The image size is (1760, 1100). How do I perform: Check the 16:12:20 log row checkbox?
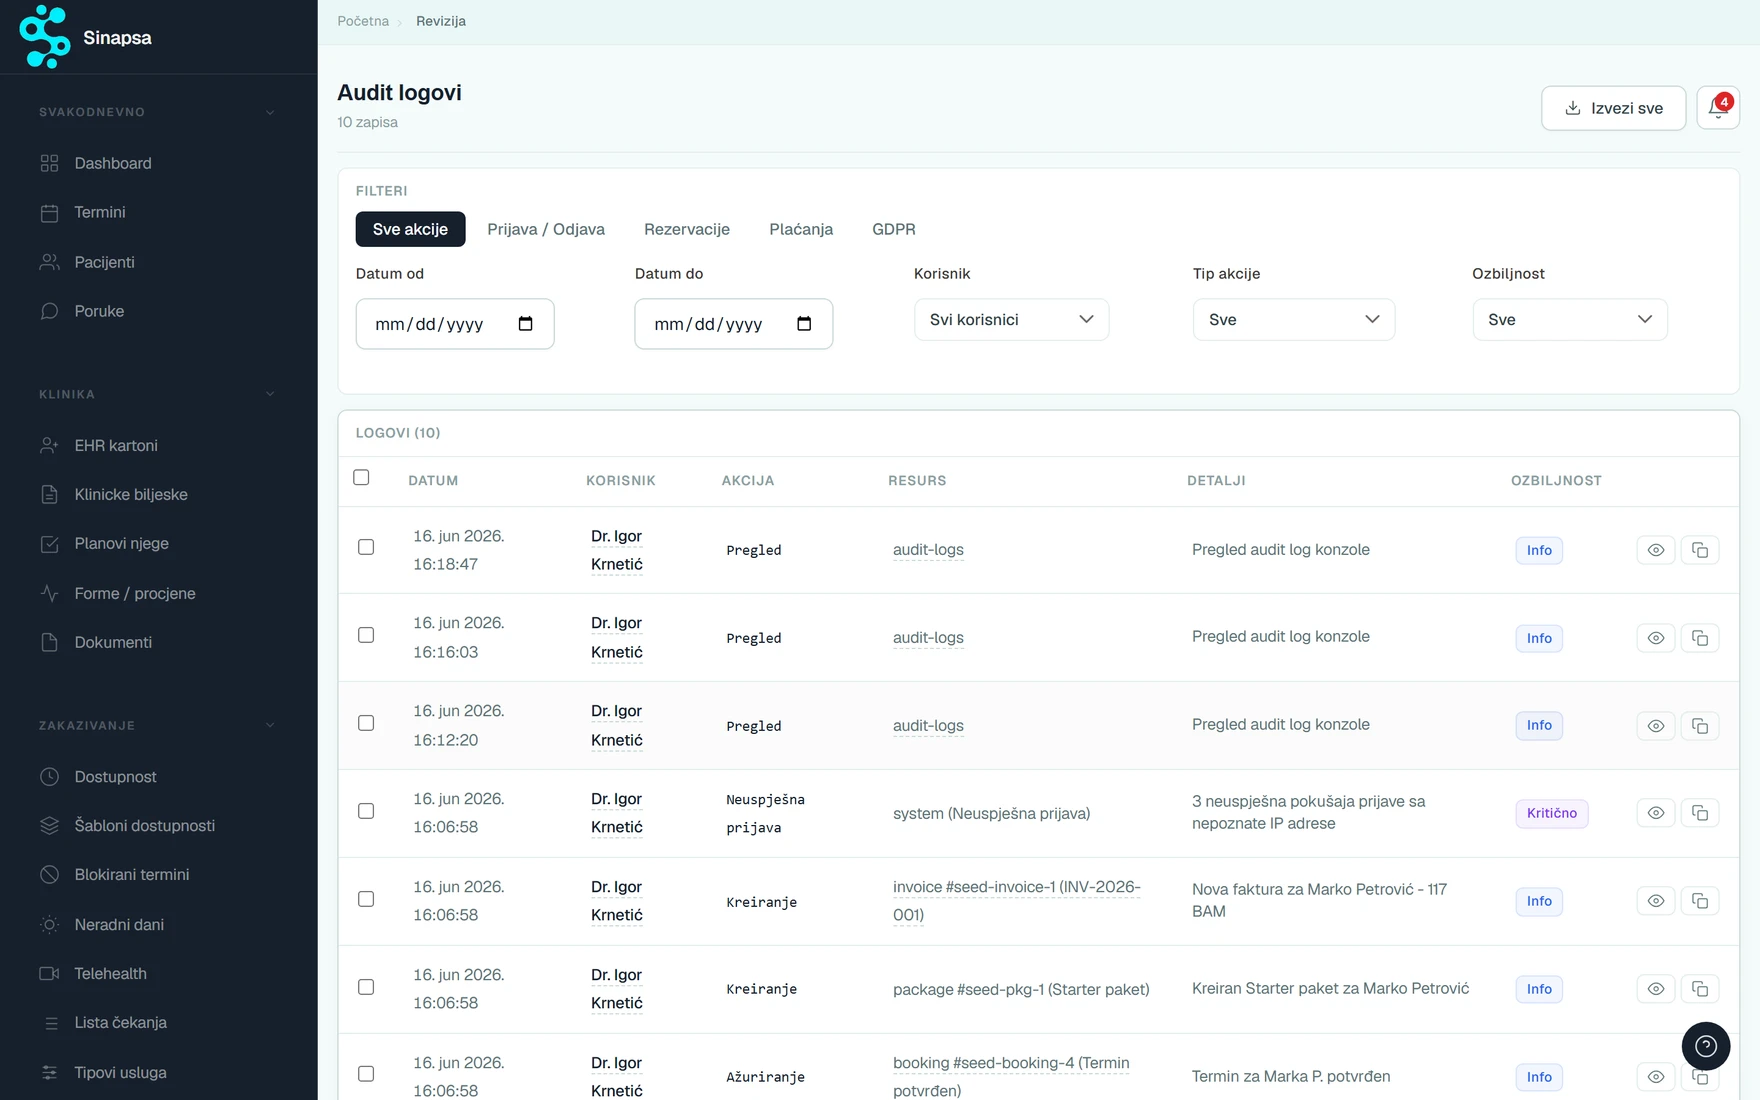point(366,723)
